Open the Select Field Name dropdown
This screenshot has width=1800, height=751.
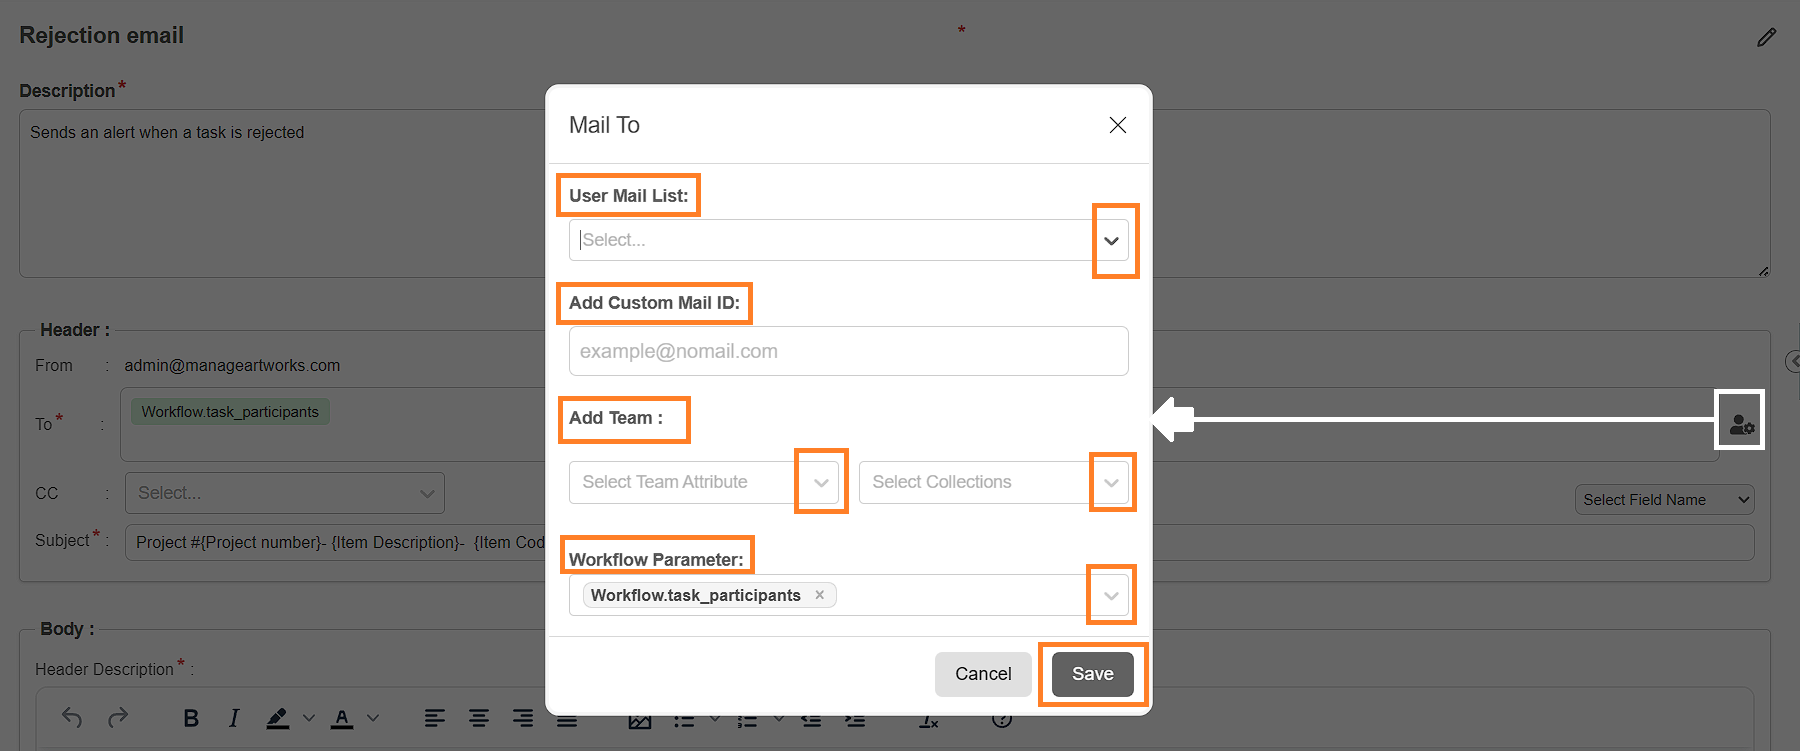(1664, 500)
